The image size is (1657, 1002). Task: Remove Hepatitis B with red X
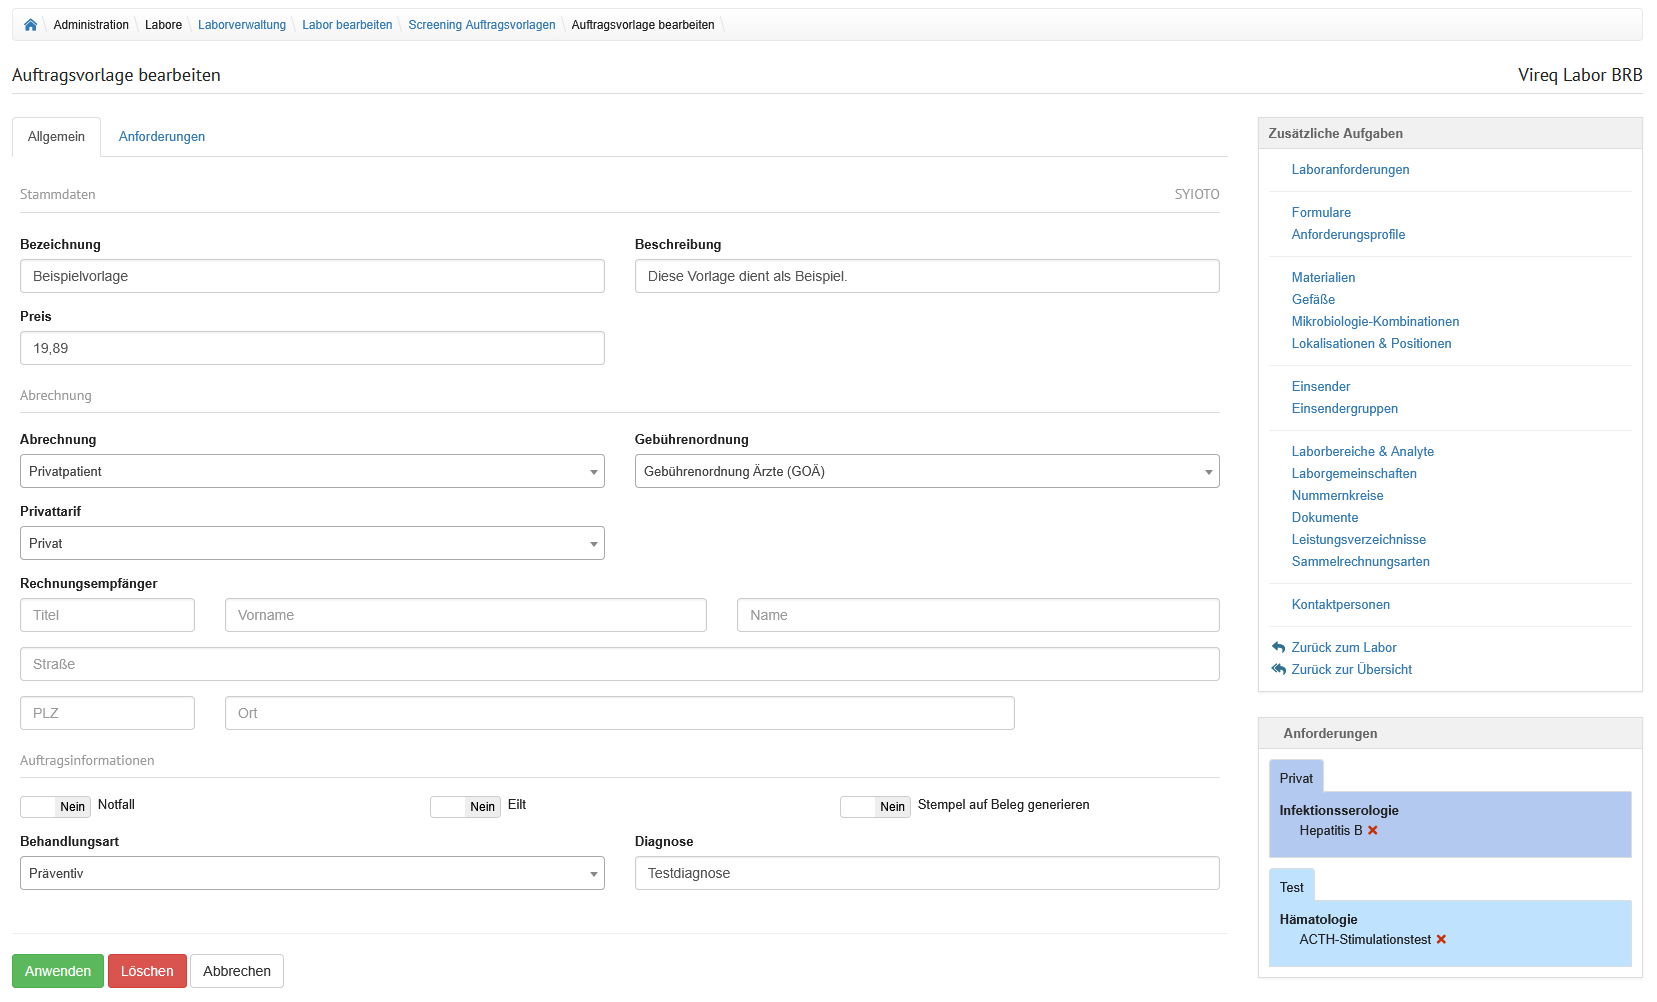[x=1373, y=831]
